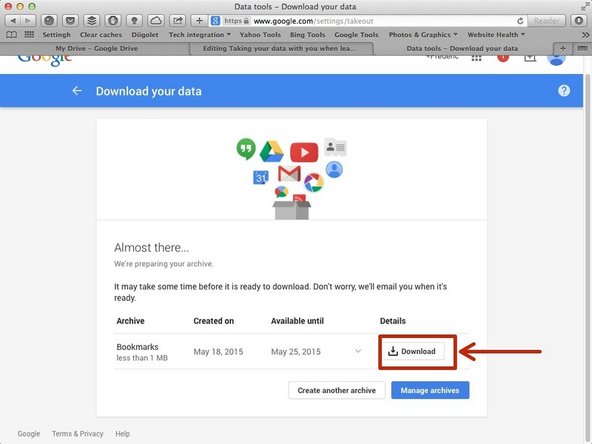Click the Download button for Bookmarks archive

(x=413, y=351)
